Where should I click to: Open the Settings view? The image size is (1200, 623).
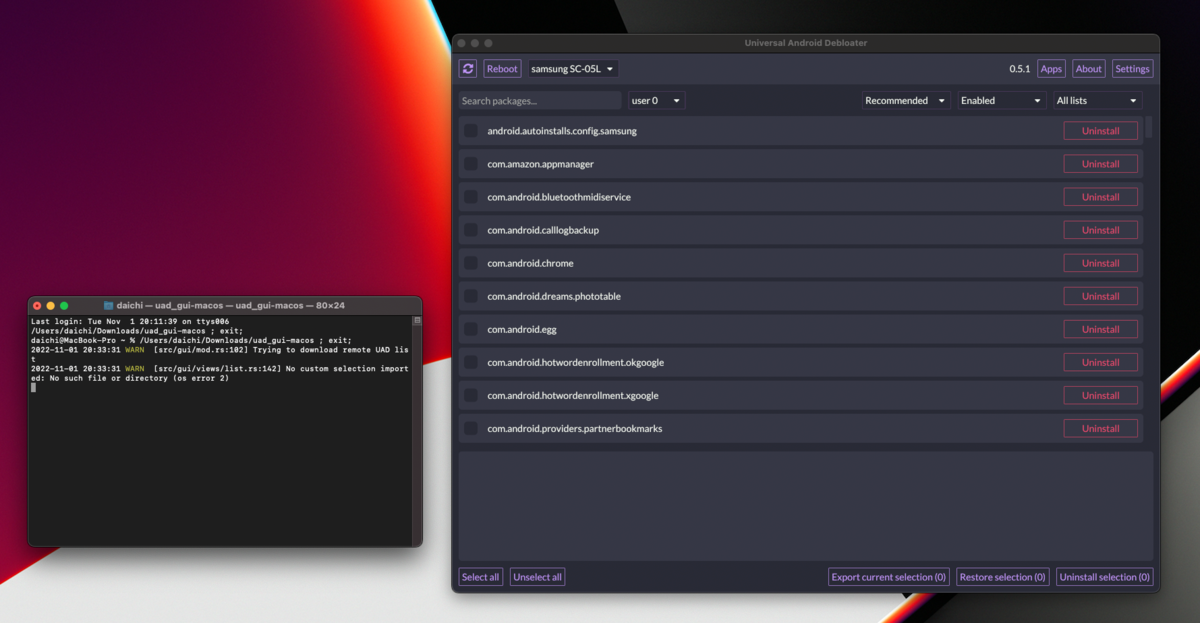(x=1132, y=69)
